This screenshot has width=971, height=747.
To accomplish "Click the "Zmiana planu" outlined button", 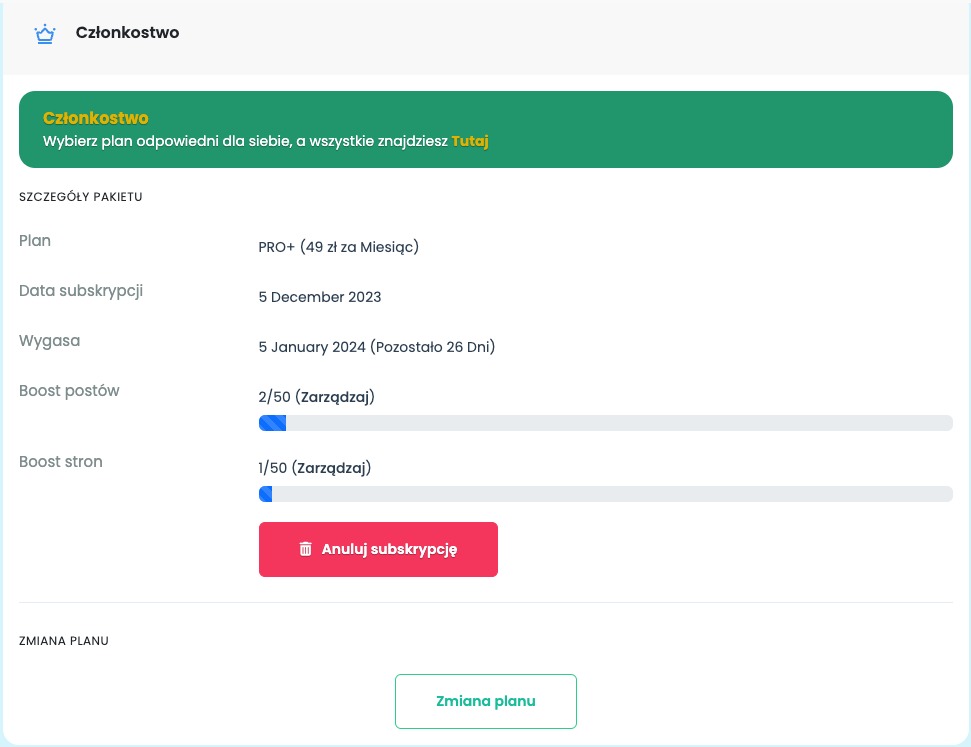I will tap(486, 701).
